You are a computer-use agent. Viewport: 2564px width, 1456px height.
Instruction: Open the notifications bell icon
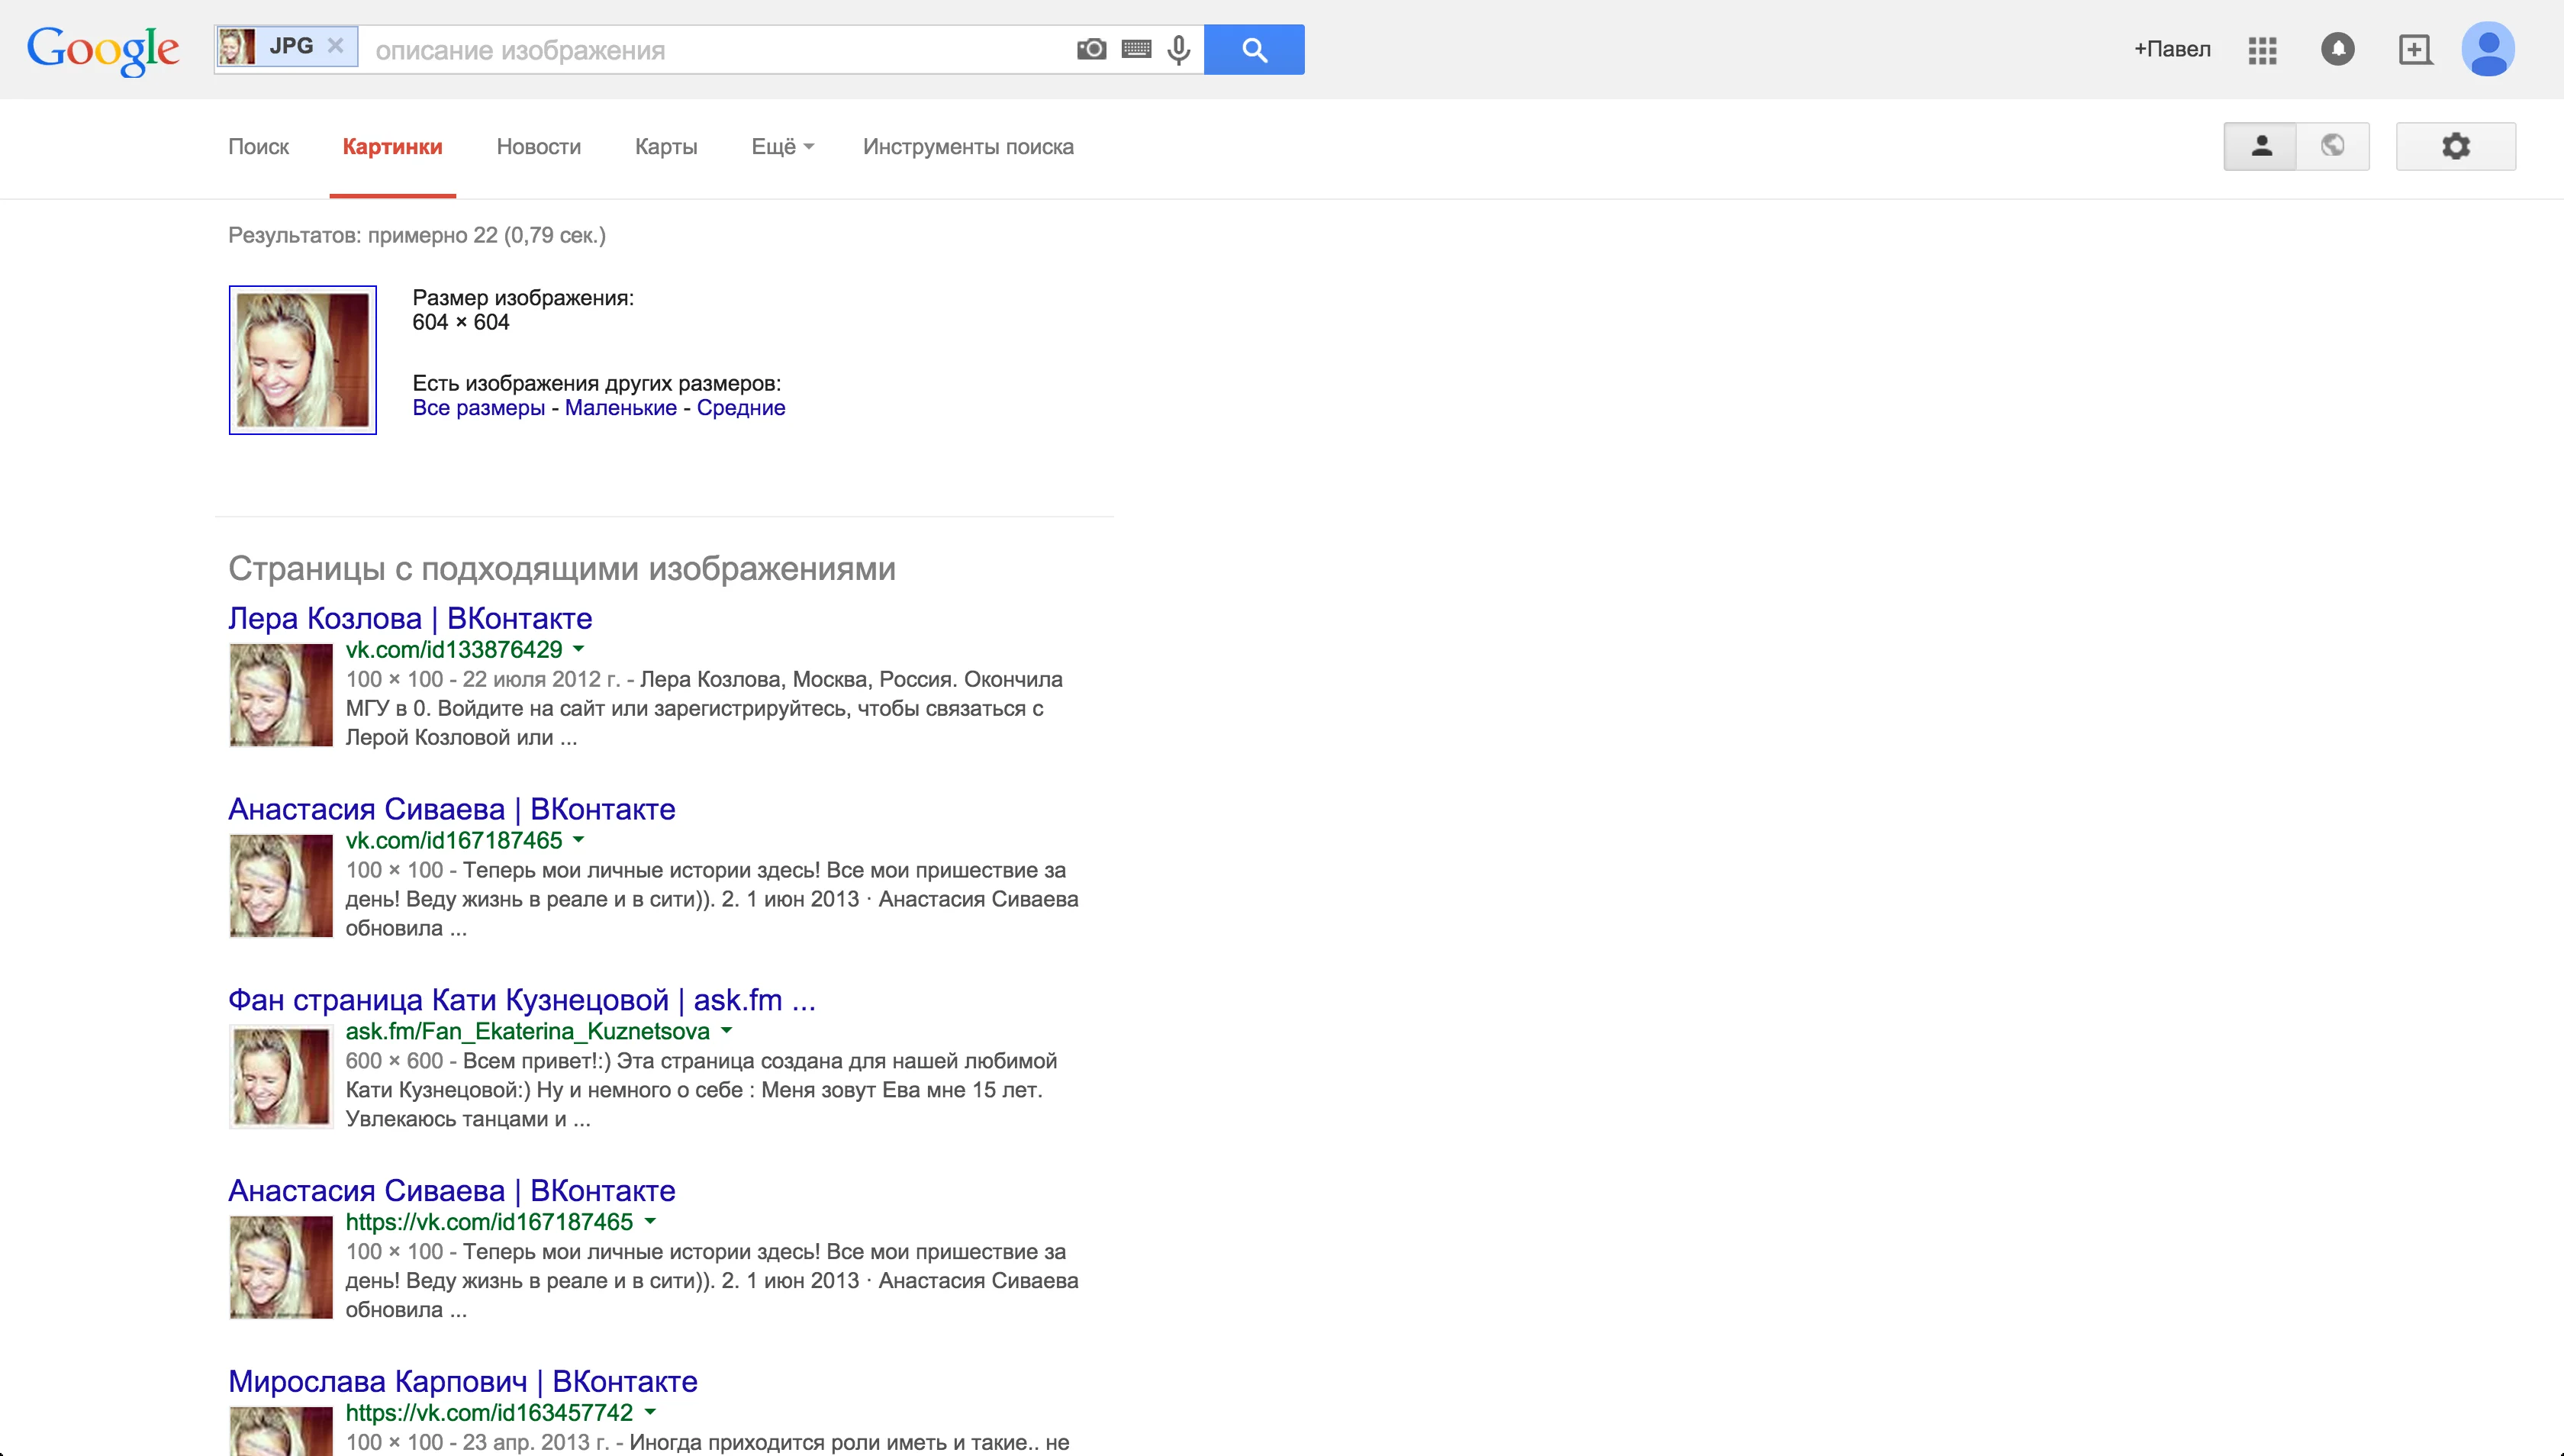pyautogui.click(x=2337, y=49)
